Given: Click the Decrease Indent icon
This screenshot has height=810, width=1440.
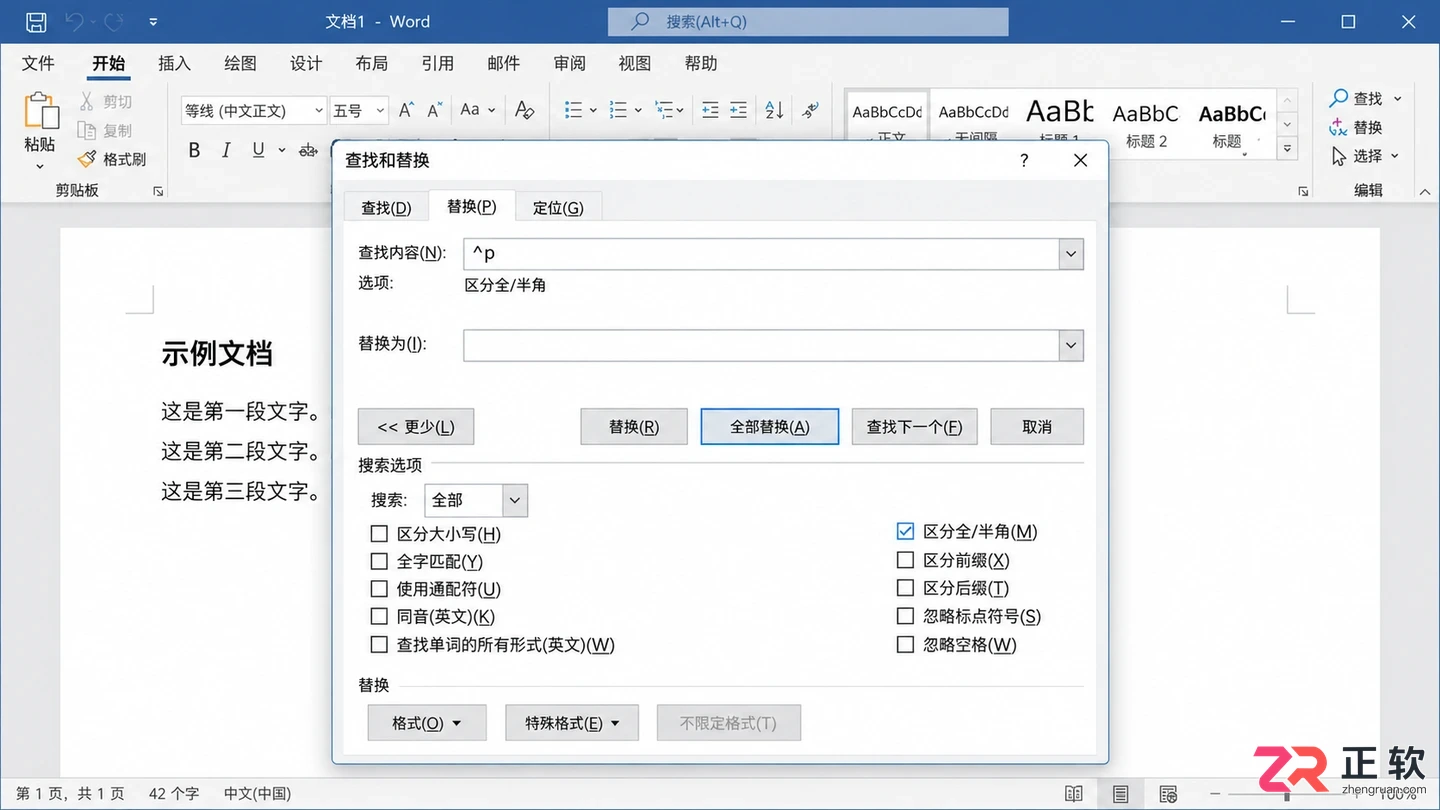Looking at the screenshot, I should 710,110.
